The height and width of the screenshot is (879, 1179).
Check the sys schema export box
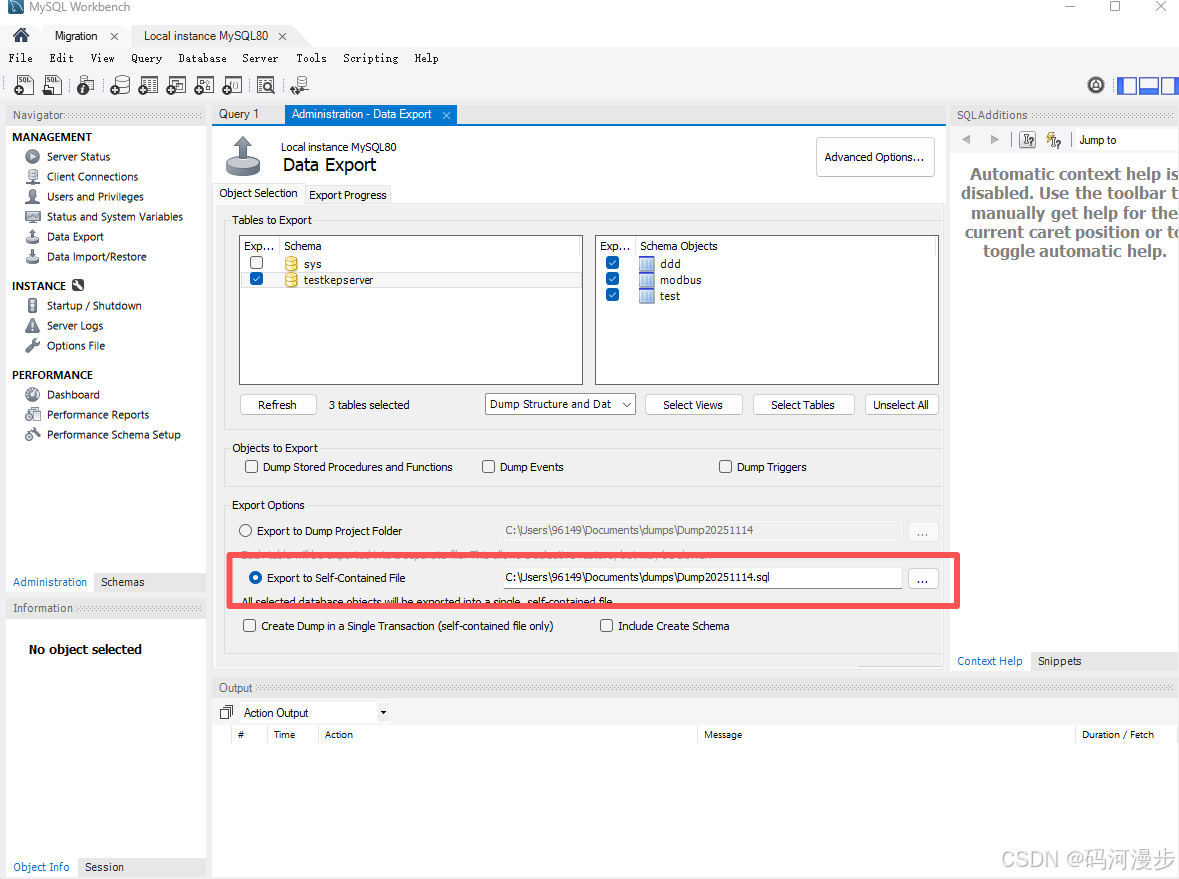pyautogui.click(x=256, y=262)
